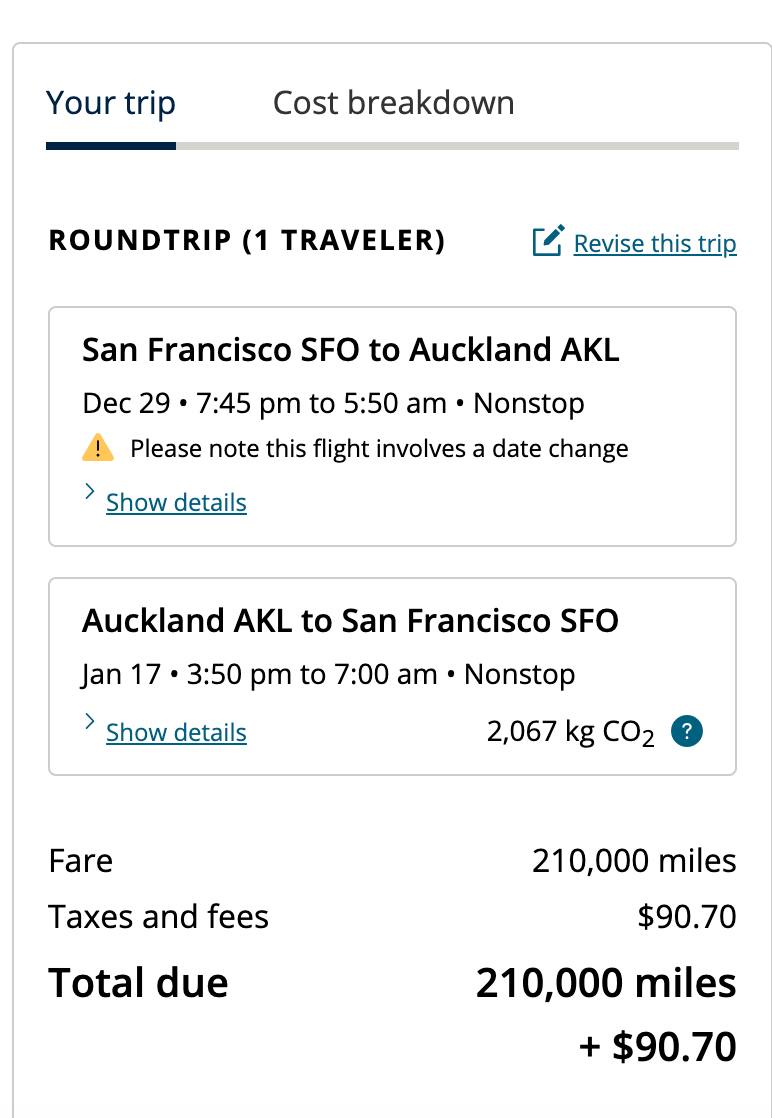Screen dimensions: 772x1118
Task: Show details for Auckland to San Francisco flight
Action: coord(176,732)
